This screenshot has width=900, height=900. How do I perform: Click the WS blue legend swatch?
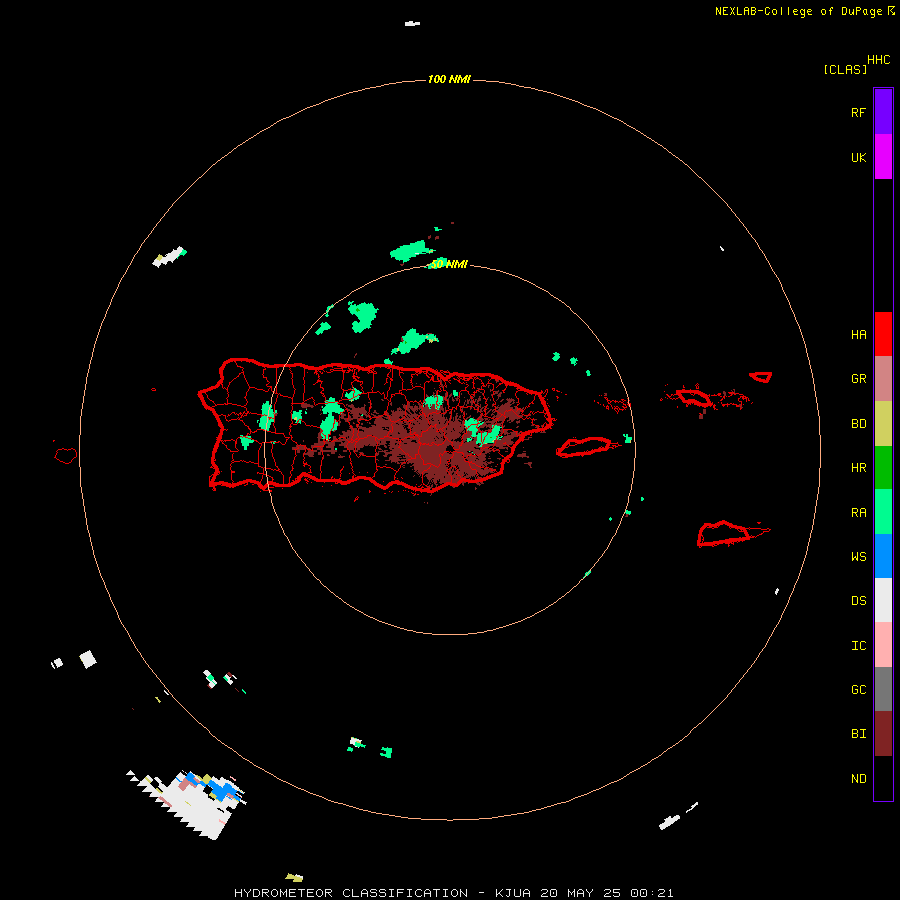883,556
